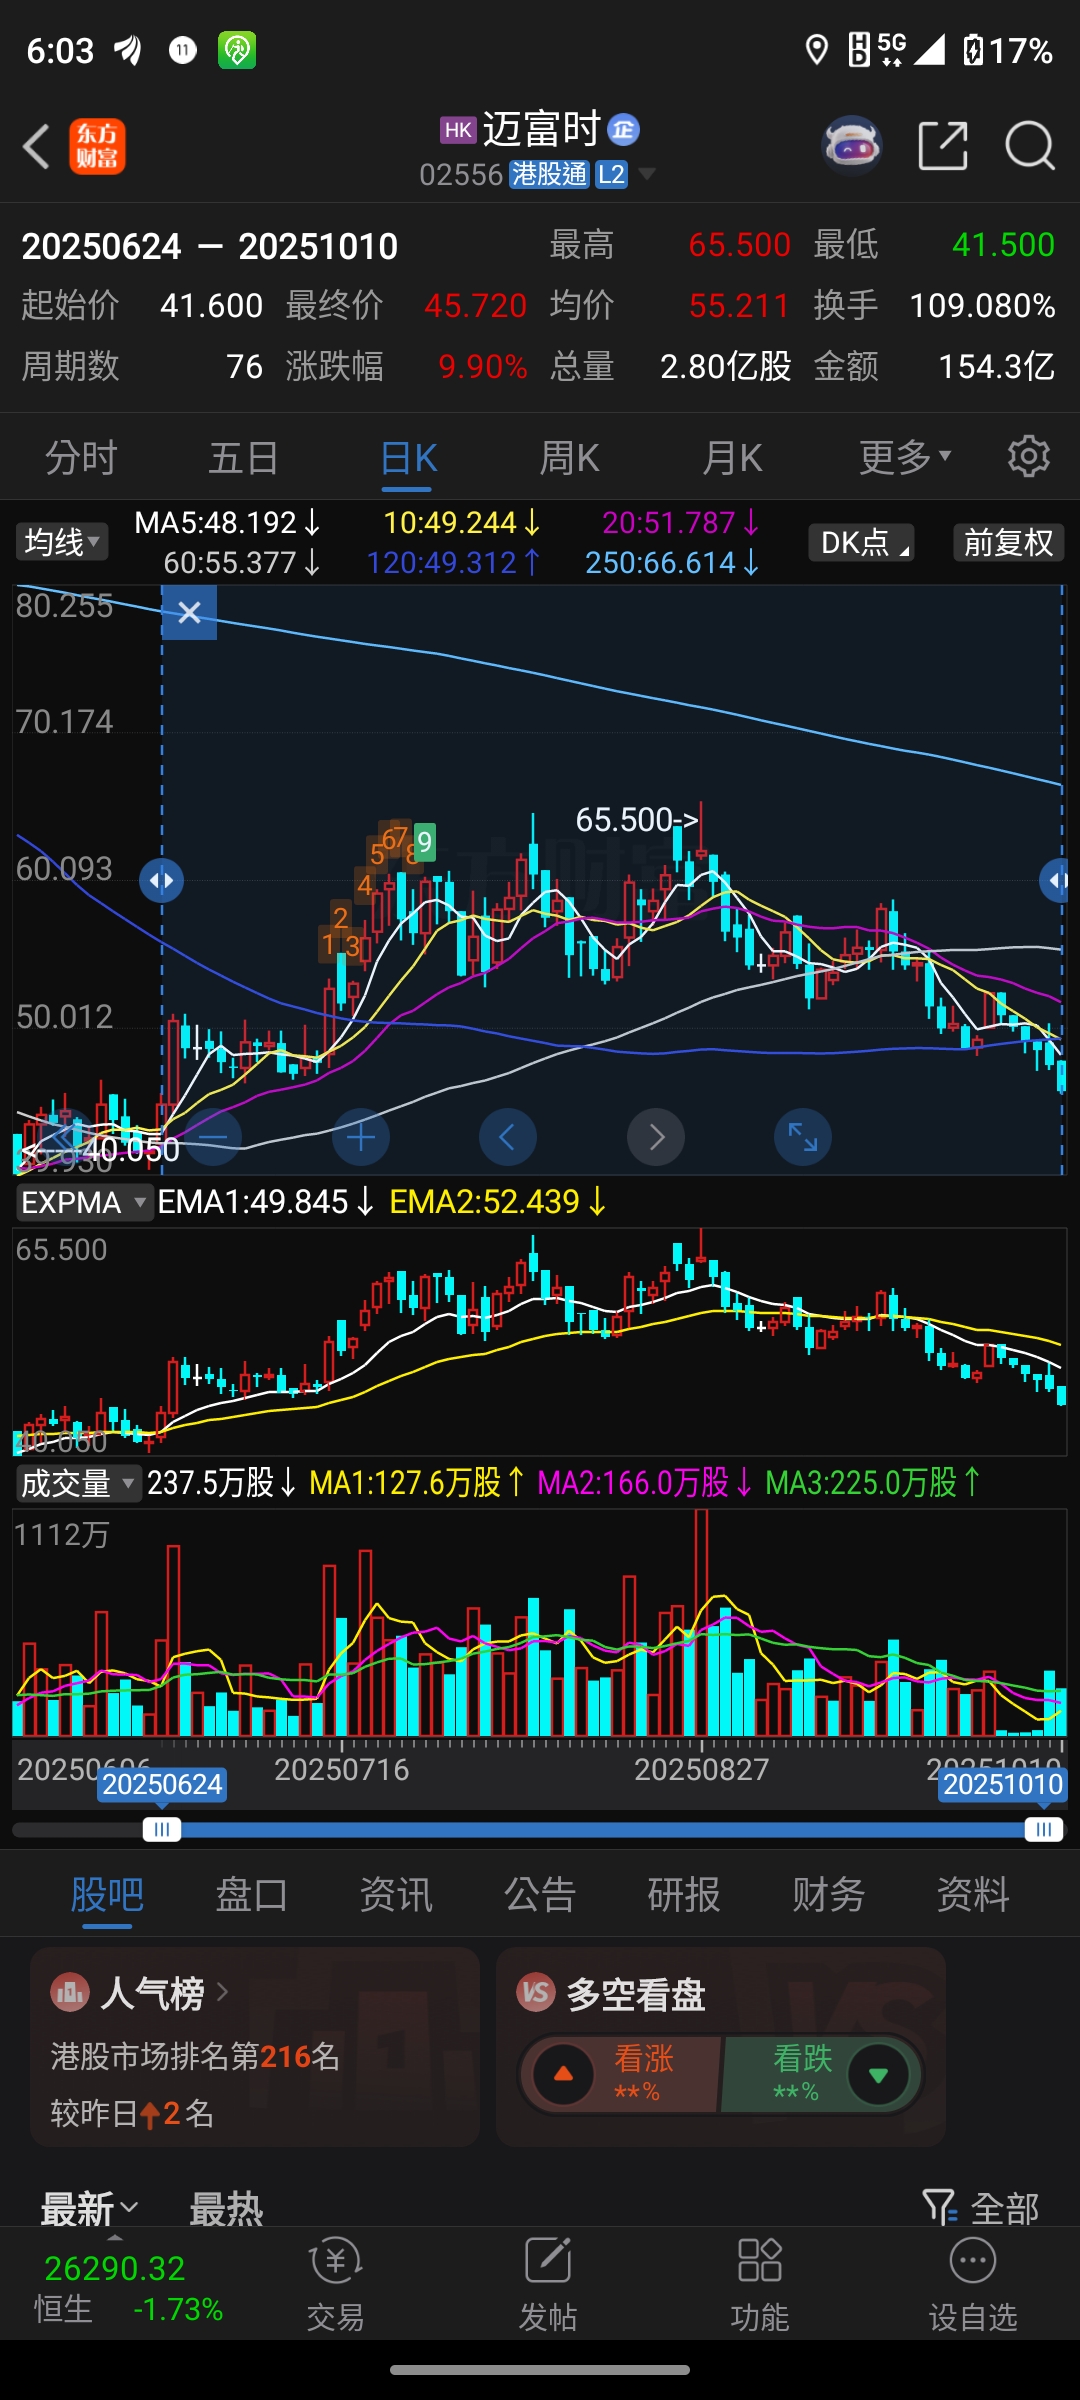Expand stock title dropdown arrow
Image resolution: width=1080 pixels, height=2400 pixels.
coord(647,174)
